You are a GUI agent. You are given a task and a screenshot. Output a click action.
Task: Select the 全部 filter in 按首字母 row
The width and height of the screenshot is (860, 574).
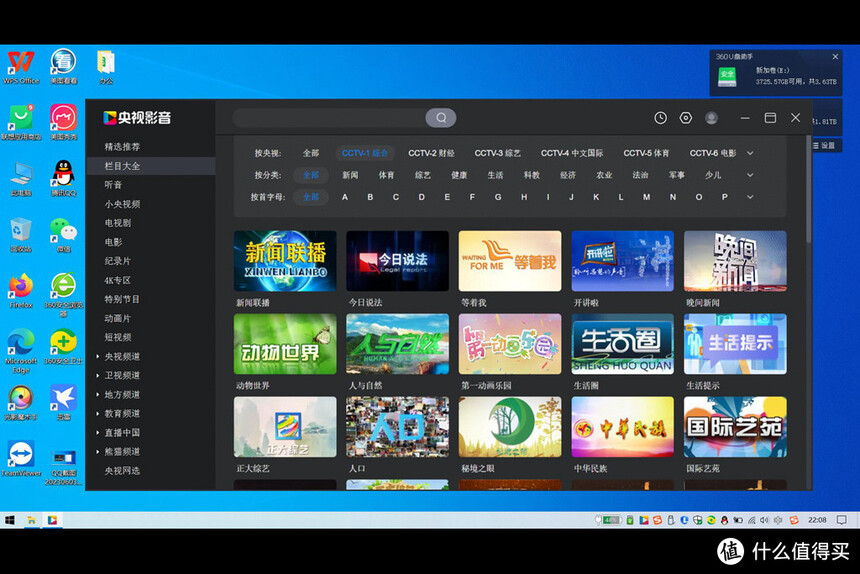coord(311,197)
